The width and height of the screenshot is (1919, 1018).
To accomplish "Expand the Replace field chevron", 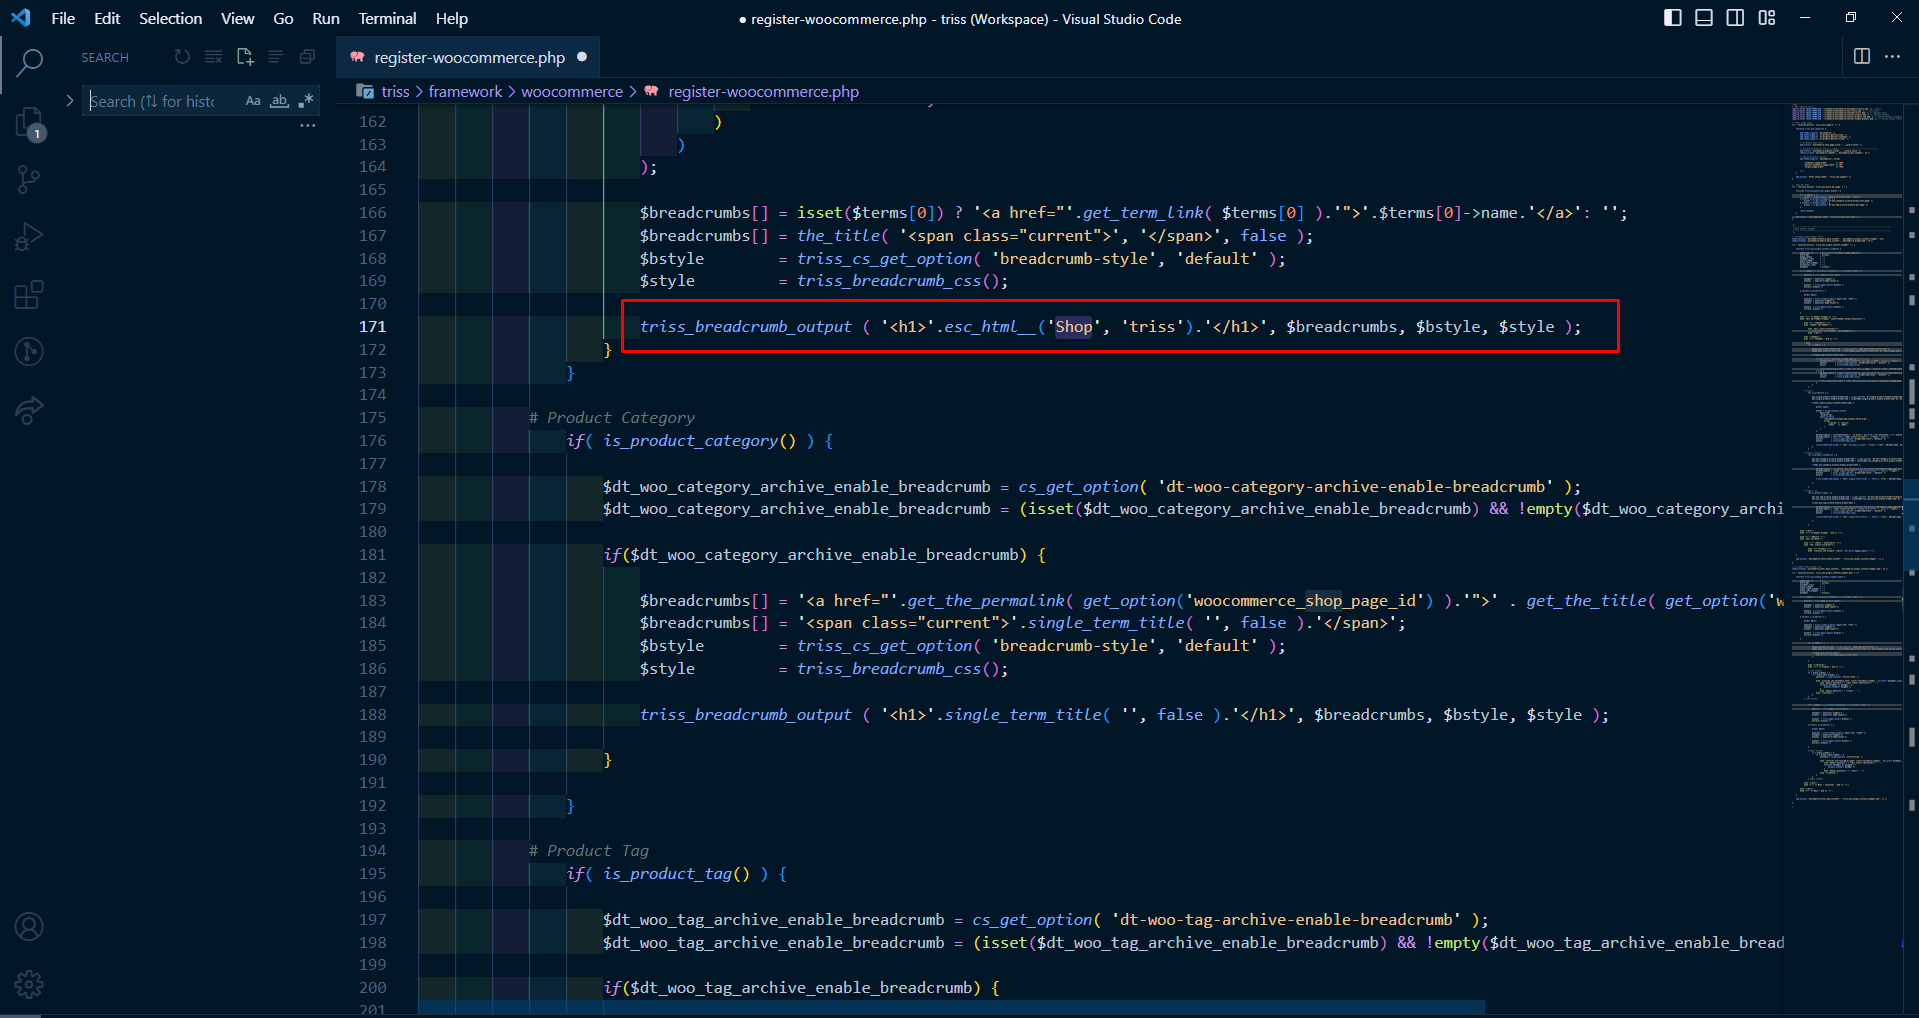I will pos(69,101).
